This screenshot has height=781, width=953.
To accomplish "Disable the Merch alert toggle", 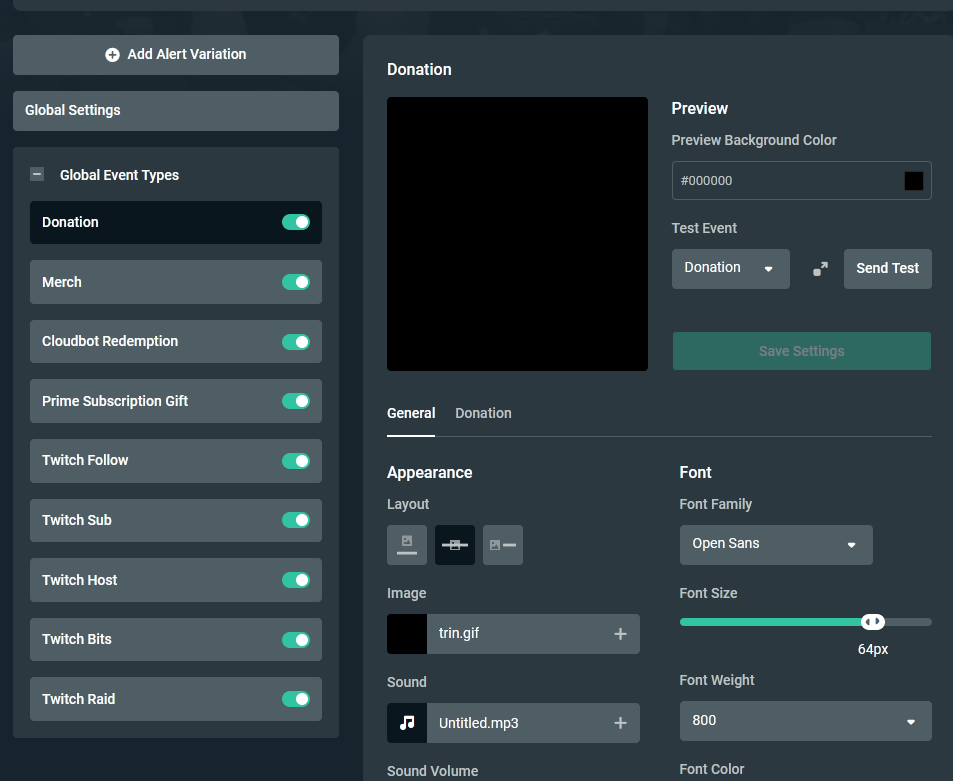I will (x=296, y=282).
